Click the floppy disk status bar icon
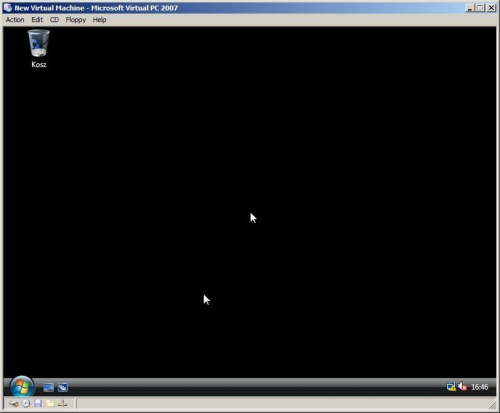 38,404
